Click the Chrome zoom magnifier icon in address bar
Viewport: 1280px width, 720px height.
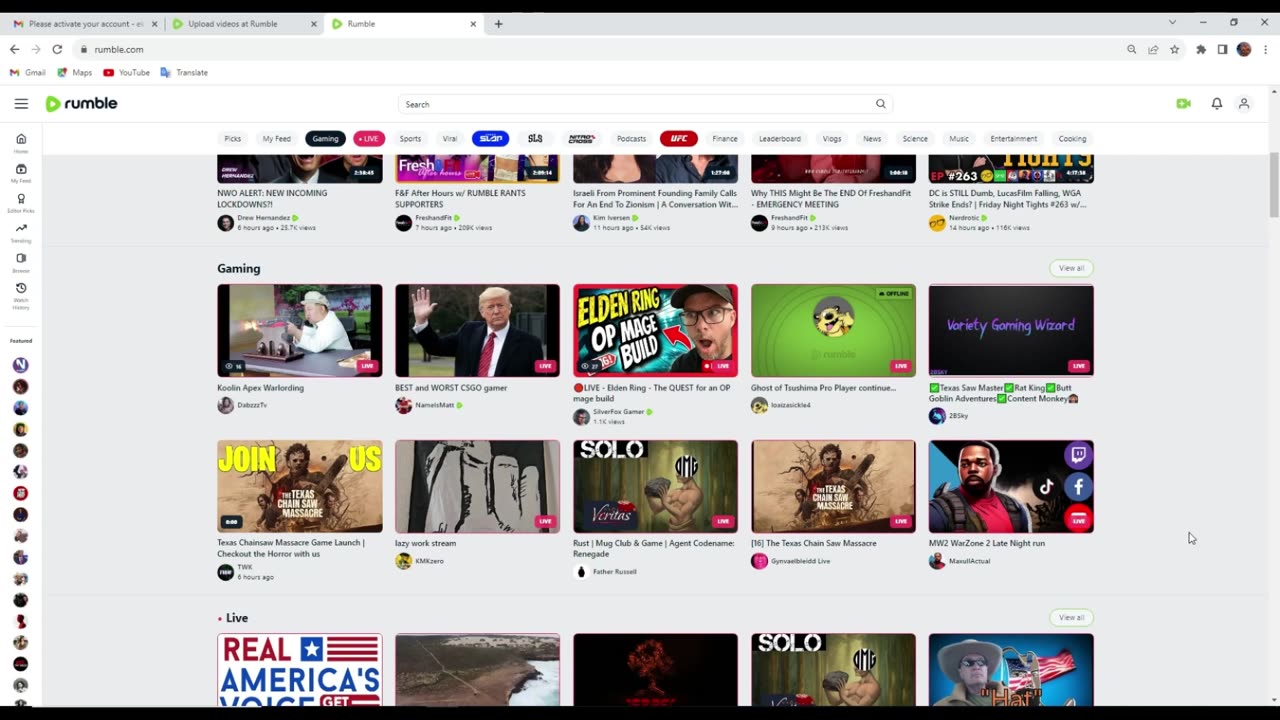pyautogui.click(x=1132, y=49)
